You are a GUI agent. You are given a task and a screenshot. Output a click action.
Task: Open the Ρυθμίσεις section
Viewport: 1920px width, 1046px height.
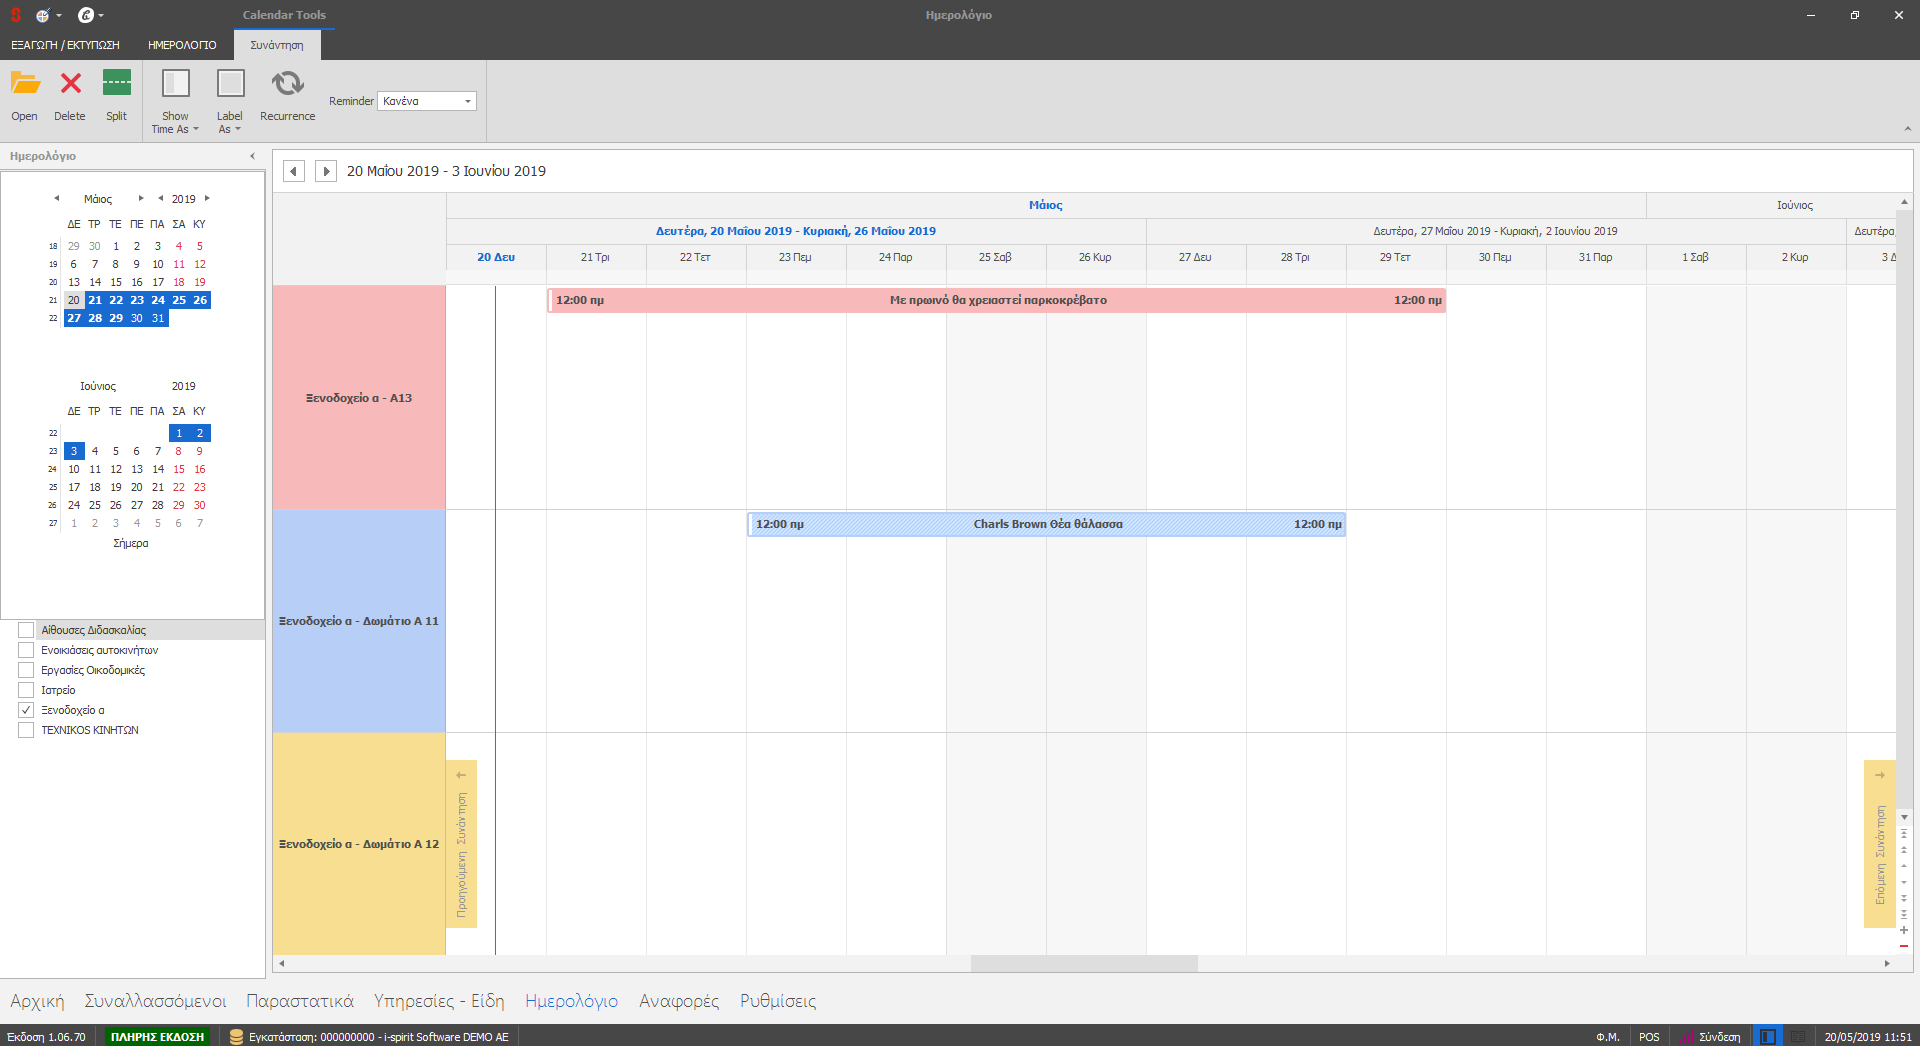tap(777, 1001)
